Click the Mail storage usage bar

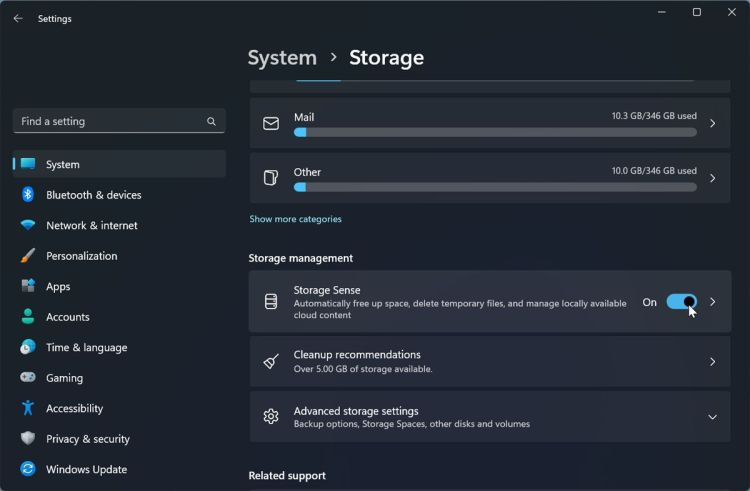(495, 132)
